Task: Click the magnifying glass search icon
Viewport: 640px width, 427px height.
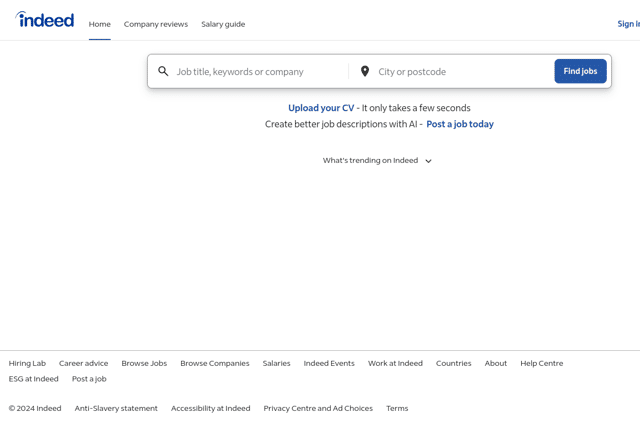Action: coord(163,71)
